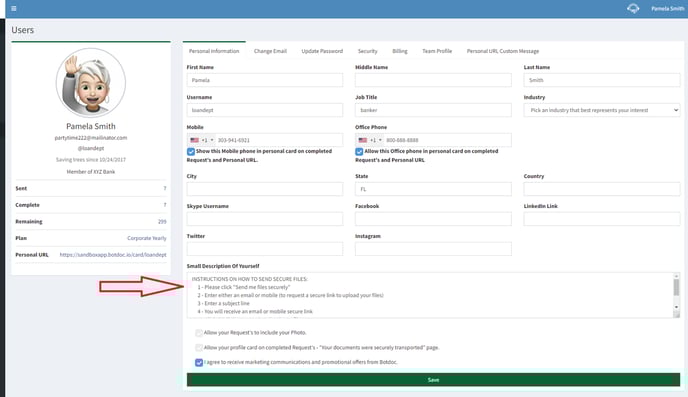Viewport: 688px width, 397px height.
Task: Toggle Show this Mobile phone checkbox
Action: click(x=191, y=152)
